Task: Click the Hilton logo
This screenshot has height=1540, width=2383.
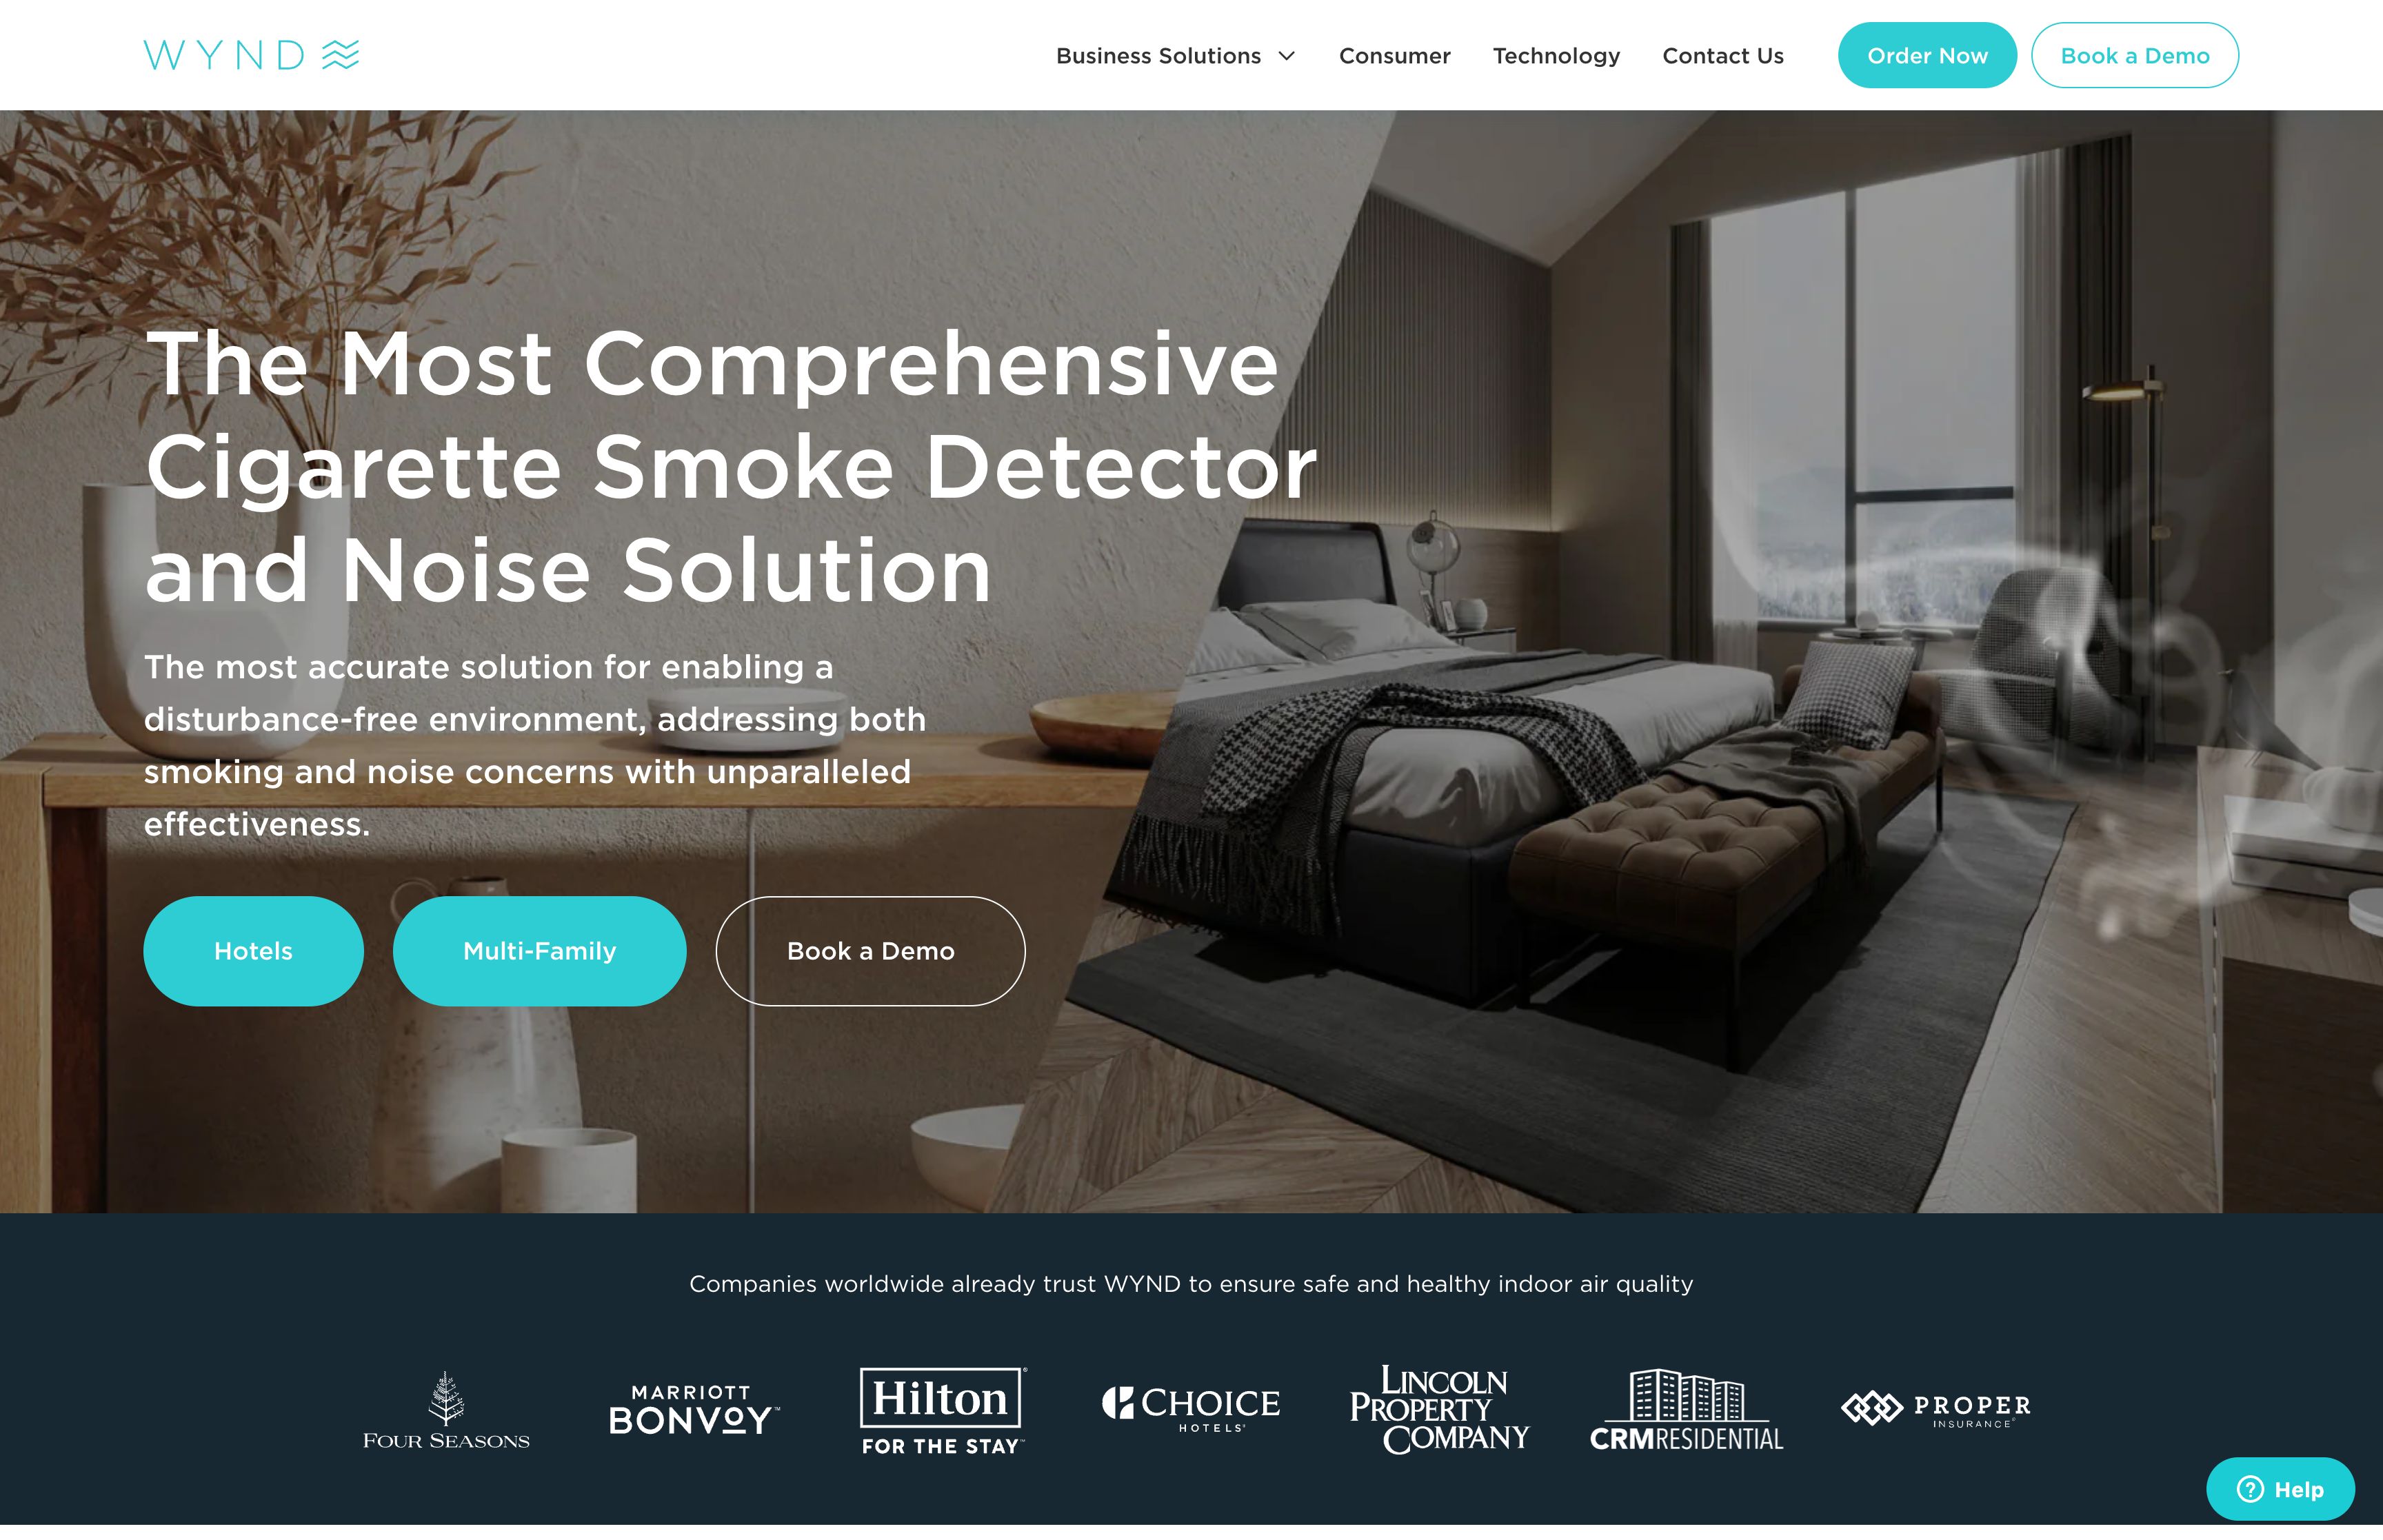Action: click(x=943, y=1406)
